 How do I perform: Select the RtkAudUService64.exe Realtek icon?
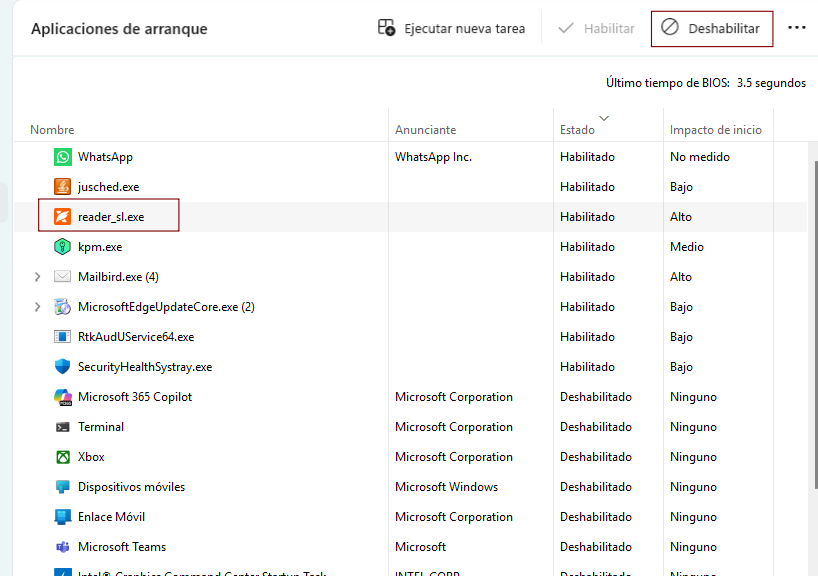(60, 336)
